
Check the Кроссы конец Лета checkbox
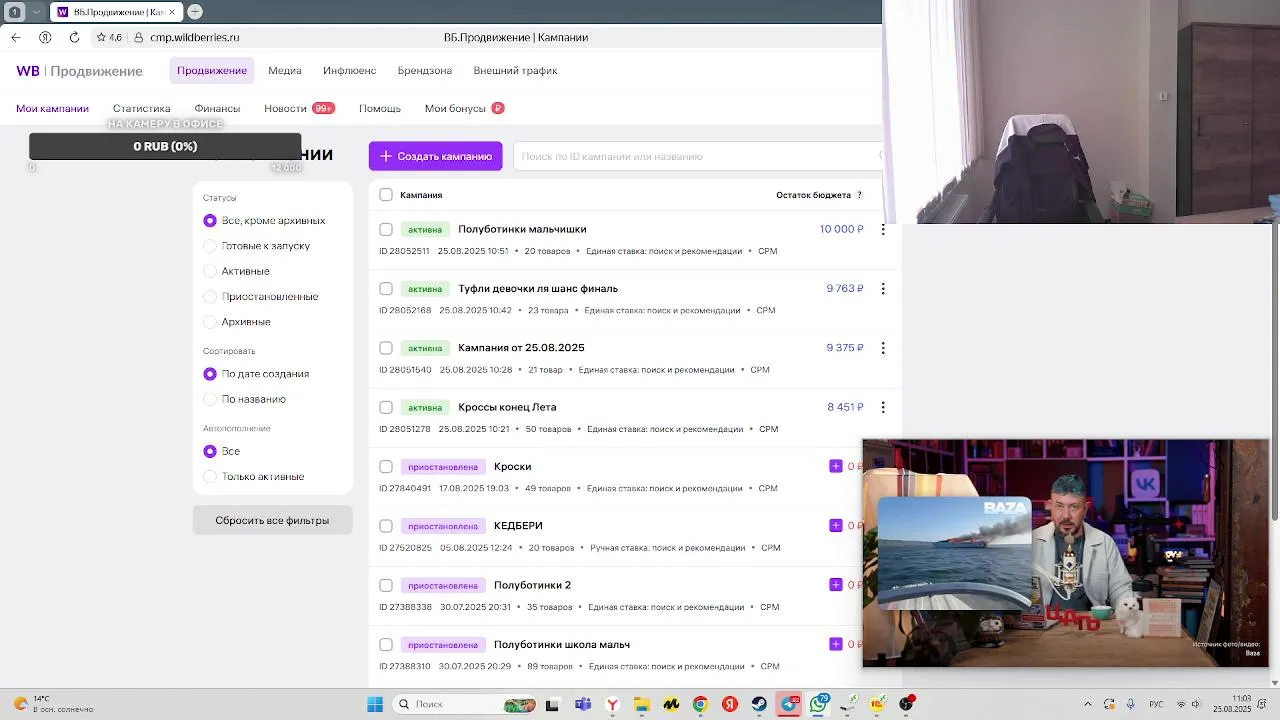click(386, 407)
